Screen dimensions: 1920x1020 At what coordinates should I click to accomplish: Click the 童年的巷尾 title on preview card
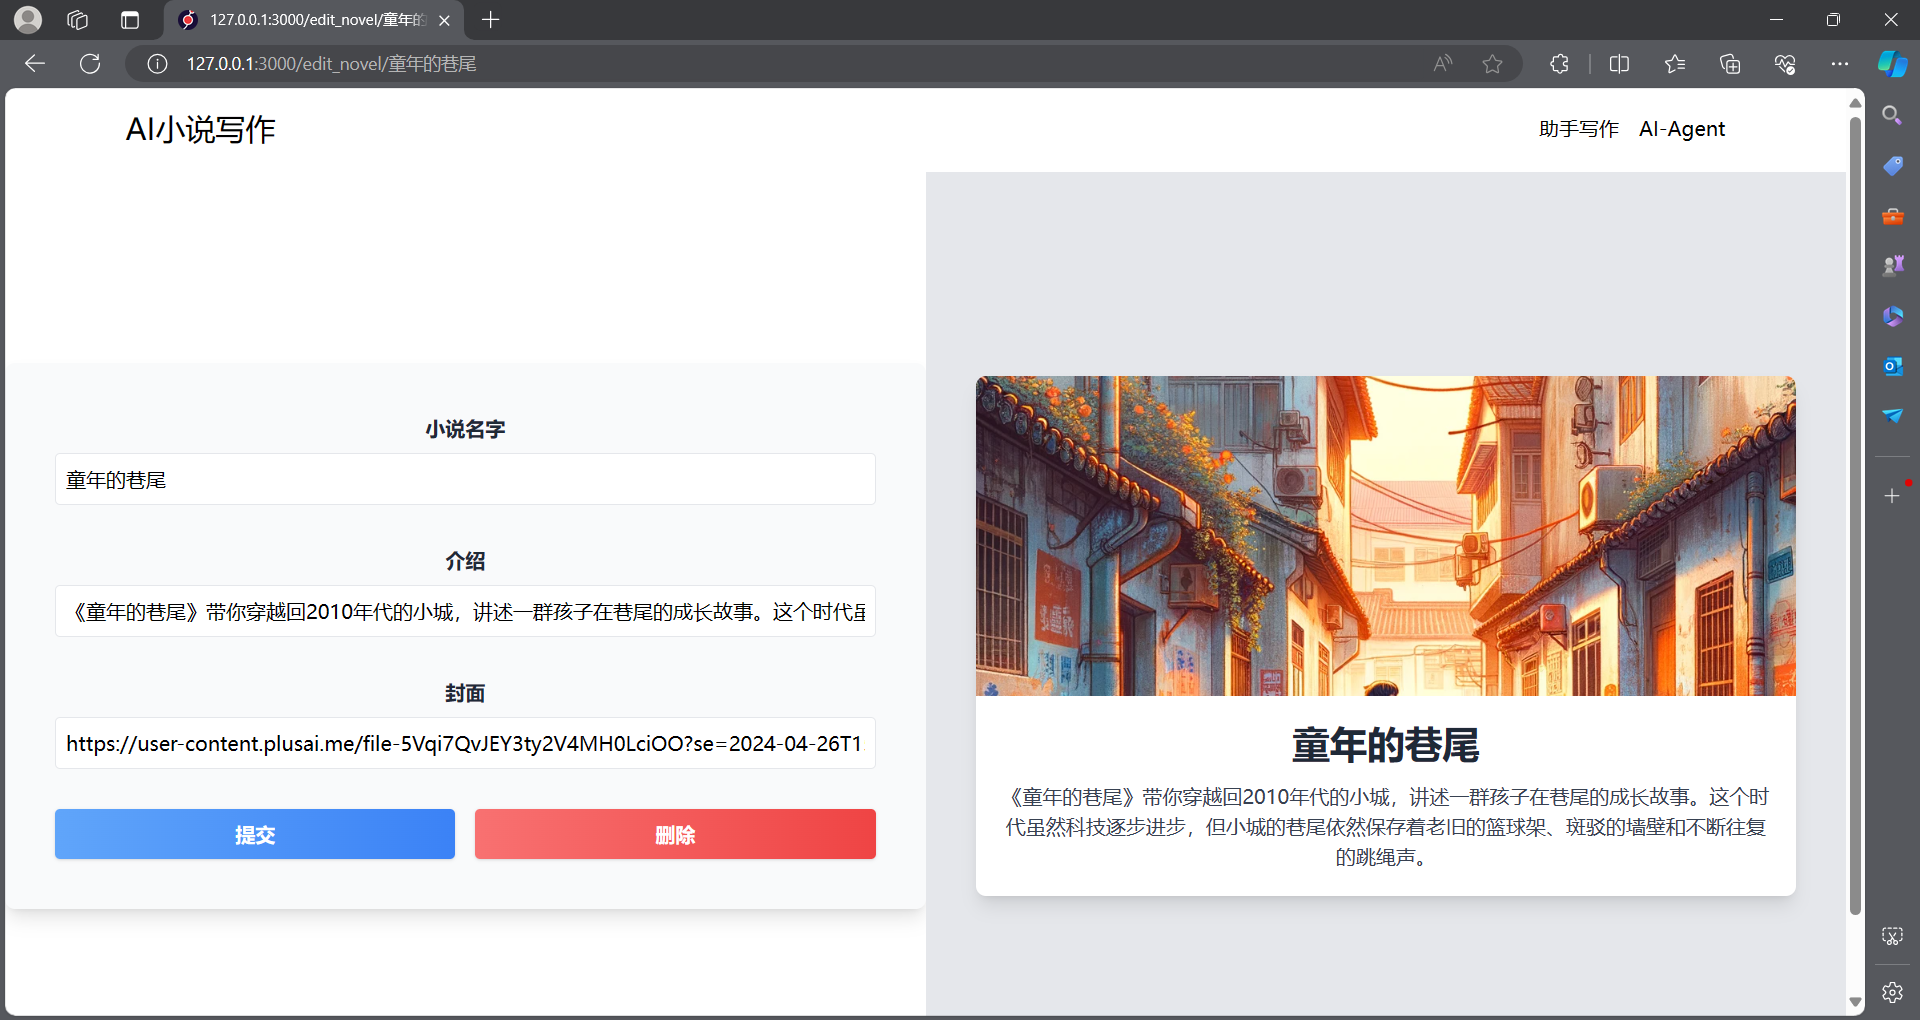click(x=1385, y=746)
